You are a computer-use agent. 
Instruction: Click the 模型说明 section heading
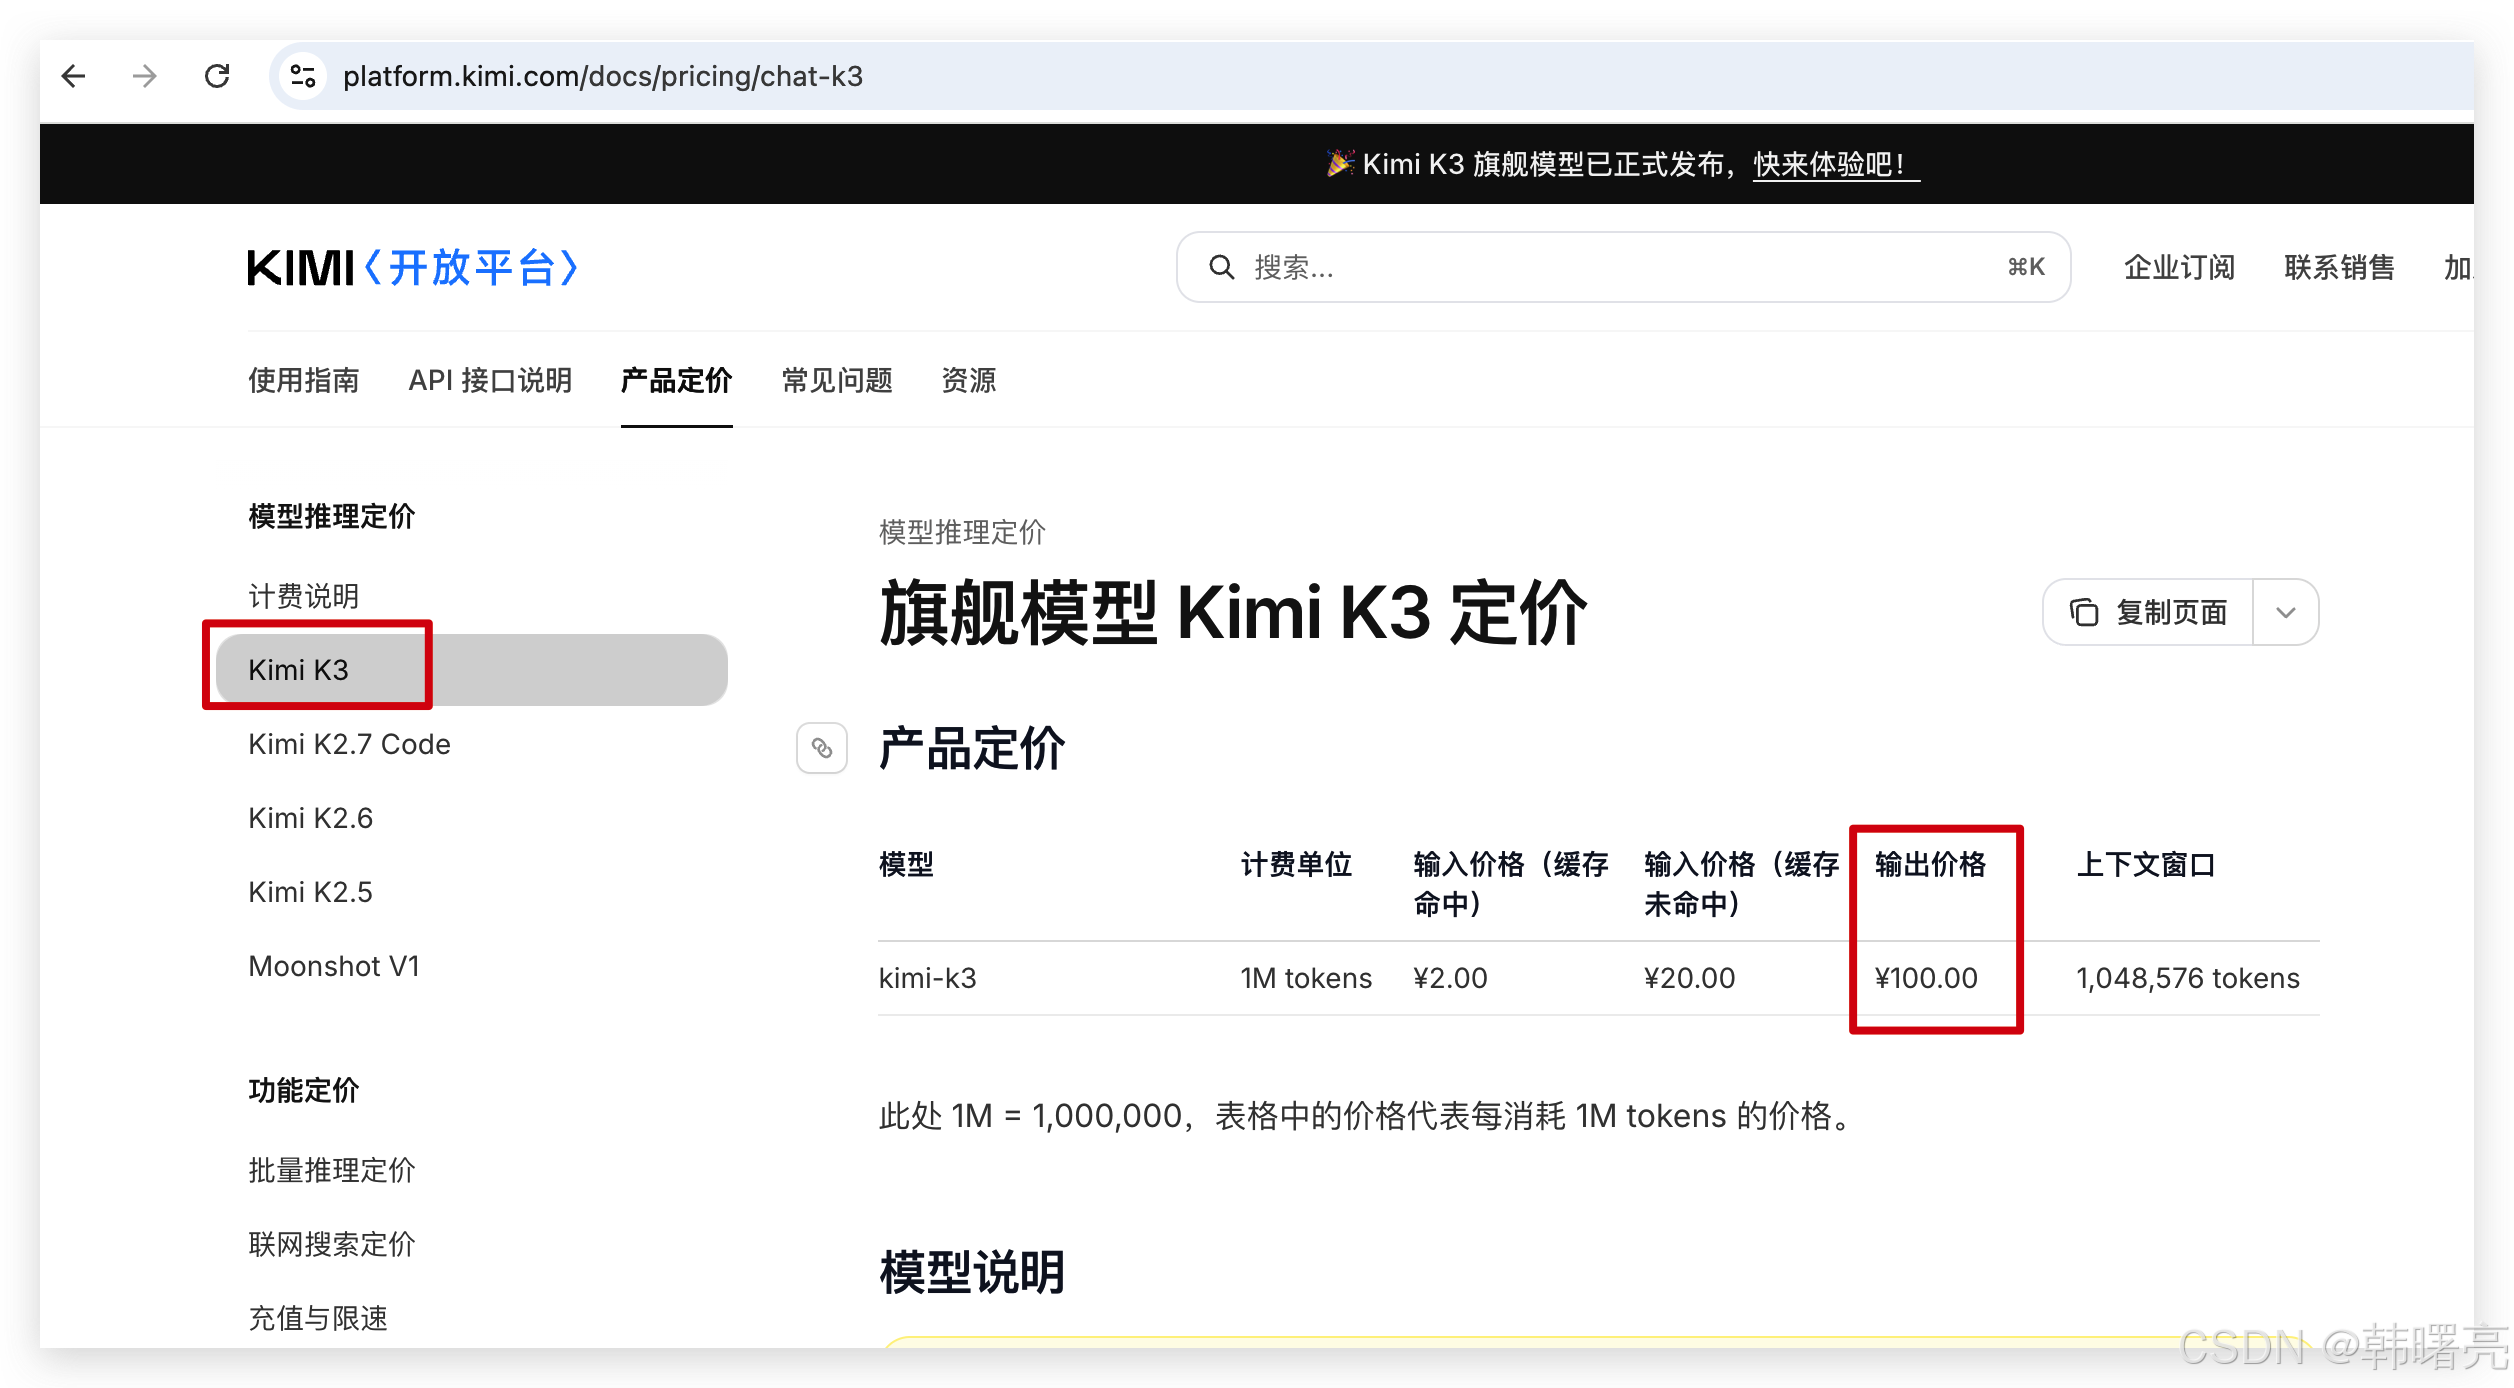pos(973,1272)
